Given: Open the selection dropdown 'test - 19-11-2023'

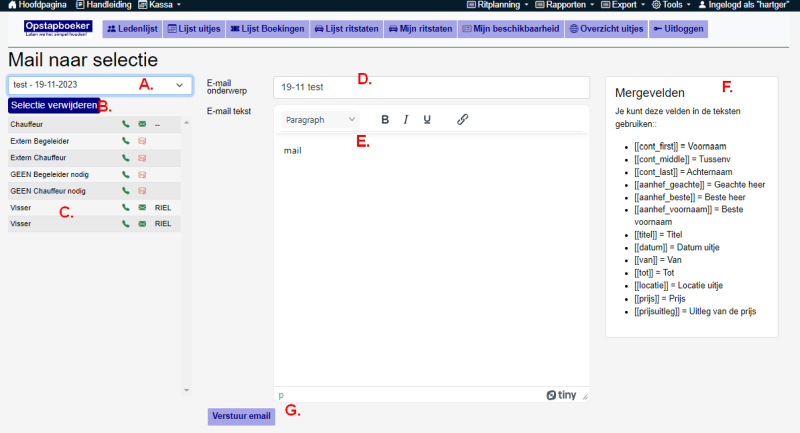Looking at the screenshot, I should 99,85.
